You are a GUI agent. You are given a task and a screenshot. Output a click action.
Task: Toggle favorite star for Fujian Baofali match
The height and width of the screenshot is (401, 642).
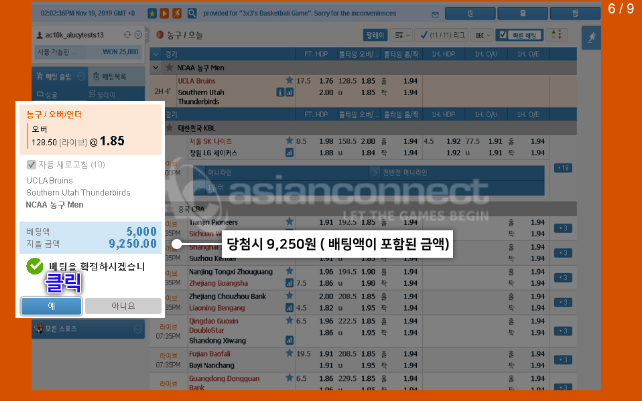point(289,353)
